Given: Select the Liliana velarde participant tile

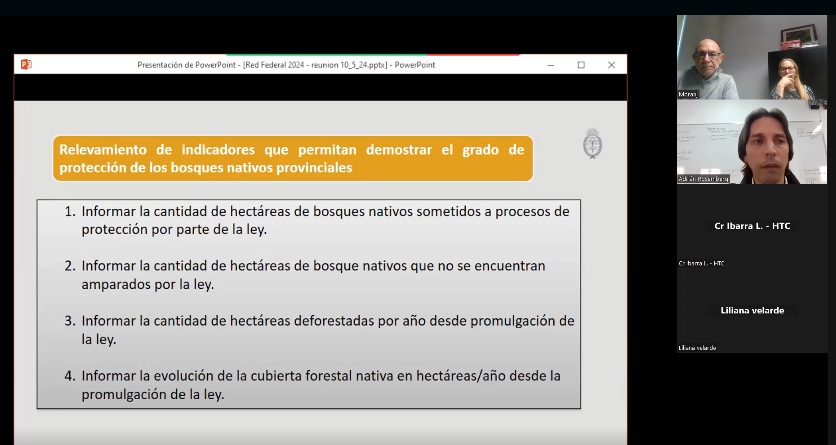Looking at the screenshot, I should click(752, 310).
